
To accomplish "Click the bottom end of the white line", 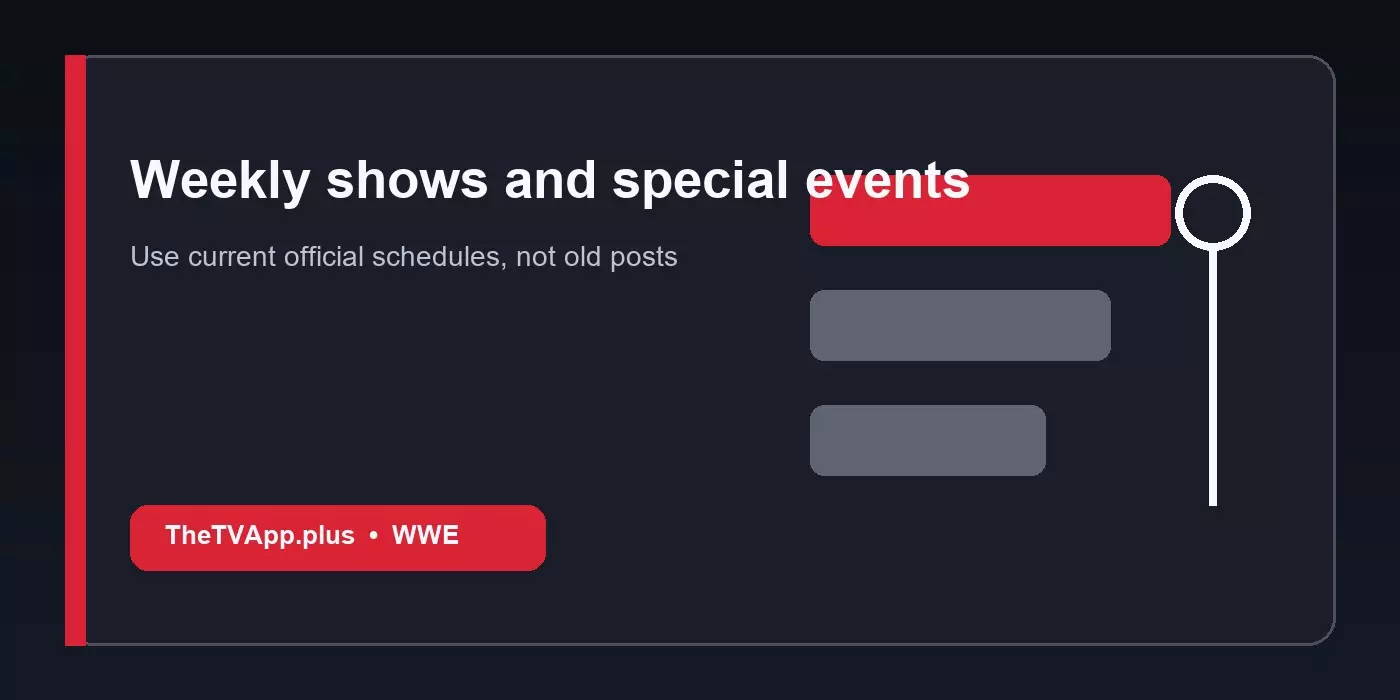I will coord(1213,500).
